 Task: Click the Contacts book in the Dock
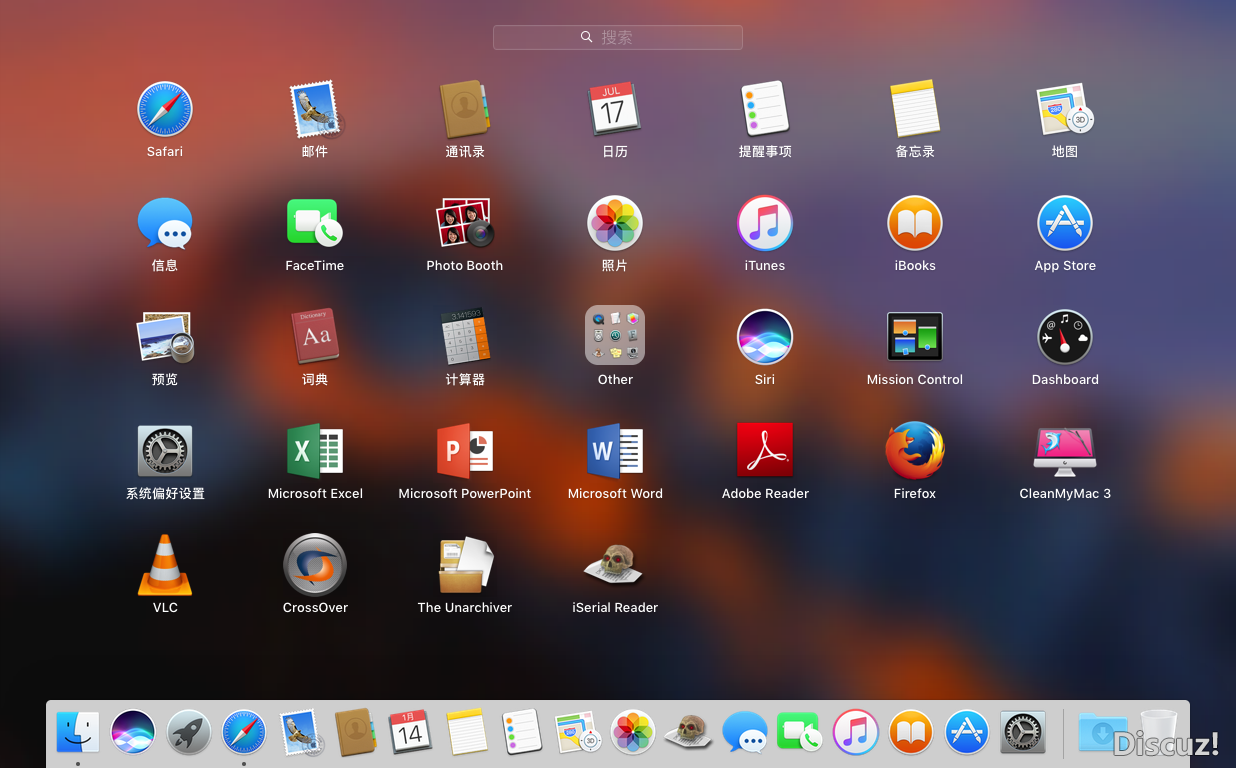tap(355, 733)
